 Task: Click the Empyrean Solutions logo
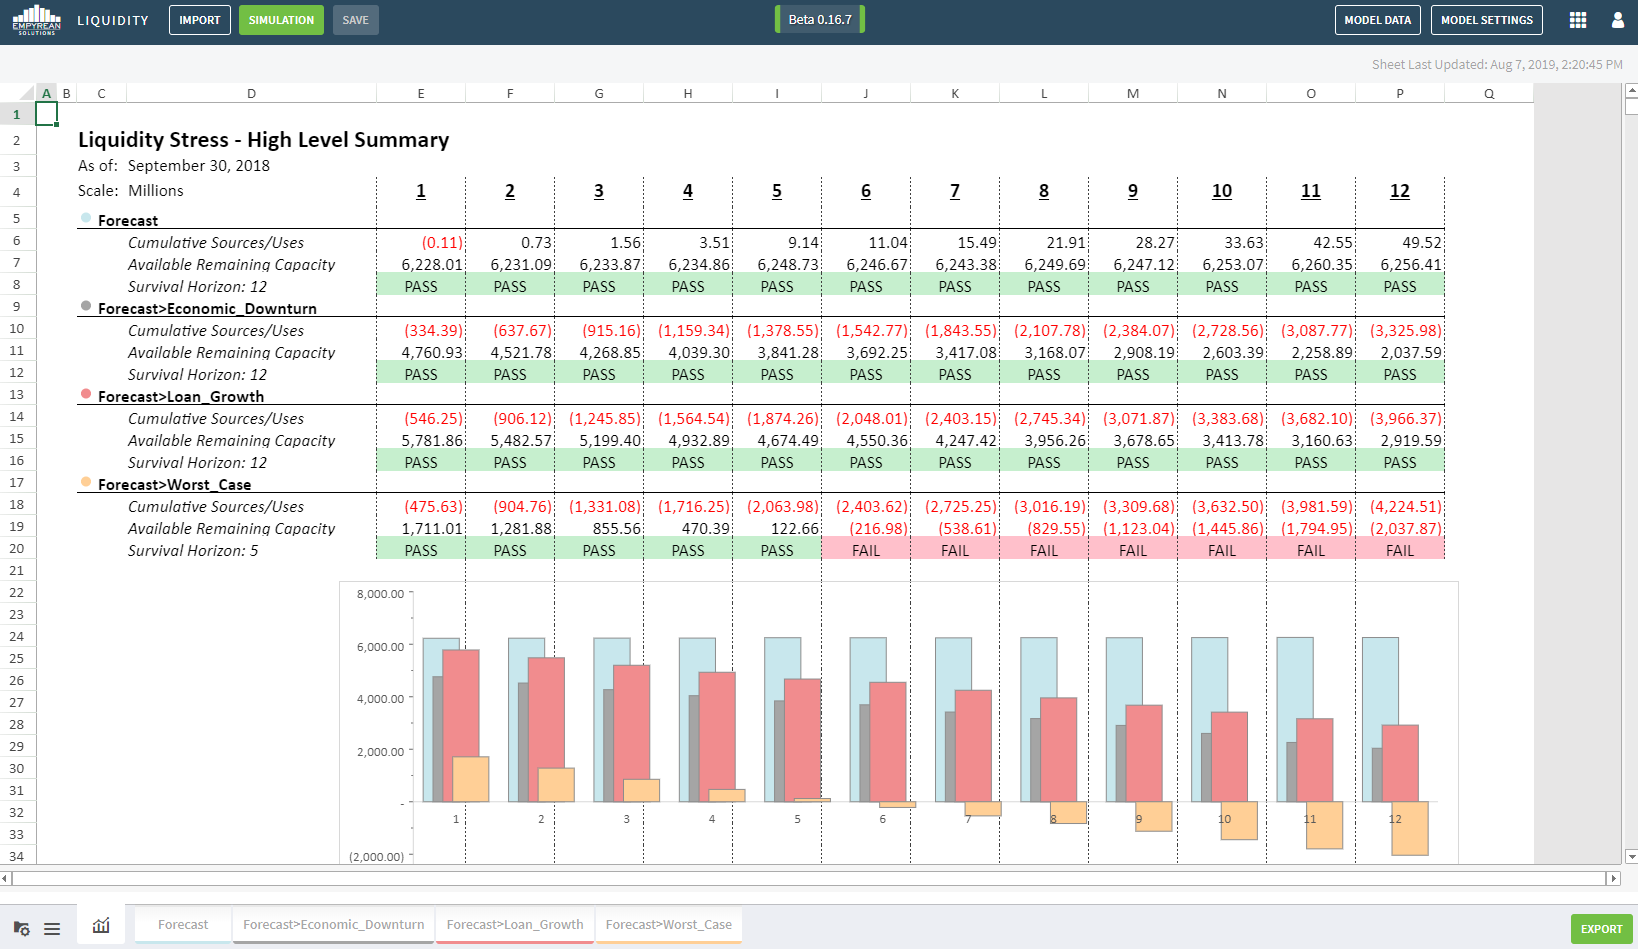[x=37, y=20]
